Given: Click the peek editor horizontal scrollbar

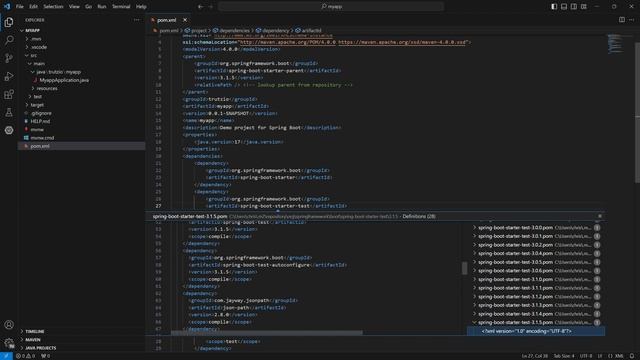Looking at the screenshot, I should pyautogui.click(x=267, y=333).
